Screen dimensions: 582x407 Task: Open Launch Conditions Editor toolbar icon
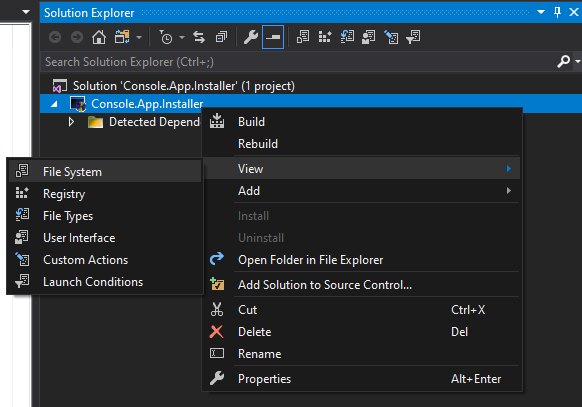pos(413,37)
